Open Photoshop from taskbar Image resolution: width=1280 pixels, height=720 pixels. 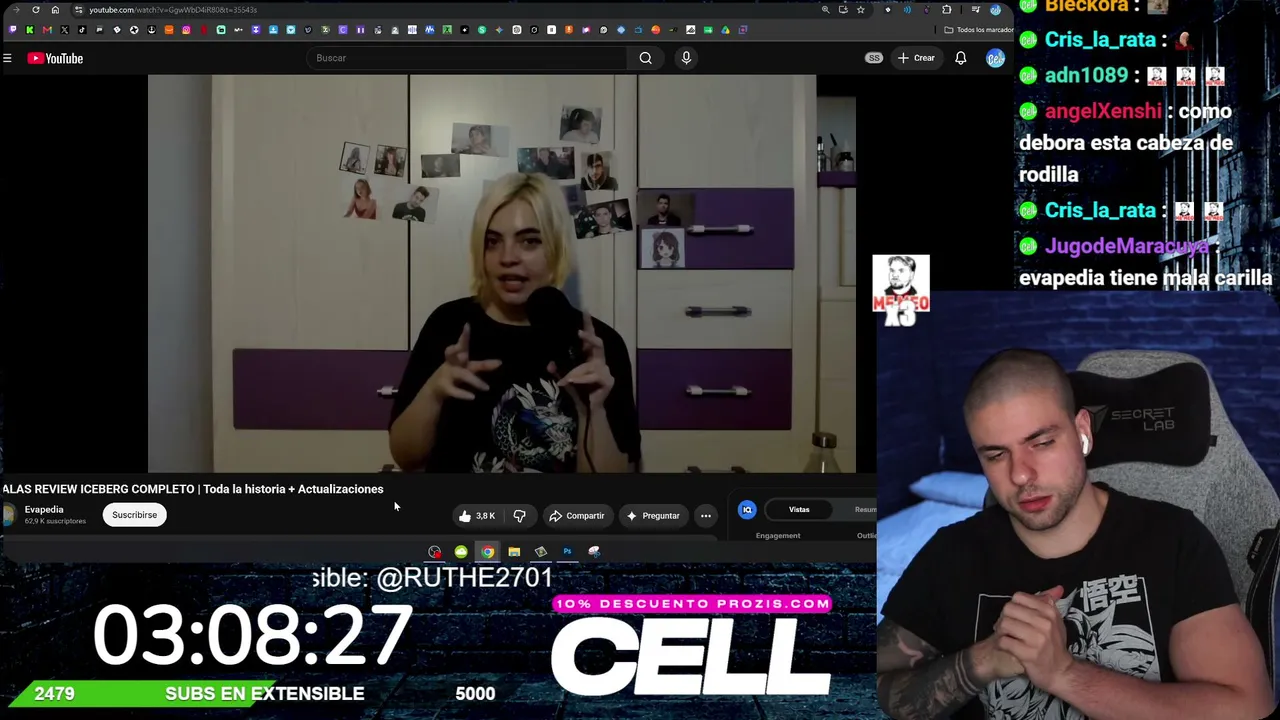[x=567, y=552]
